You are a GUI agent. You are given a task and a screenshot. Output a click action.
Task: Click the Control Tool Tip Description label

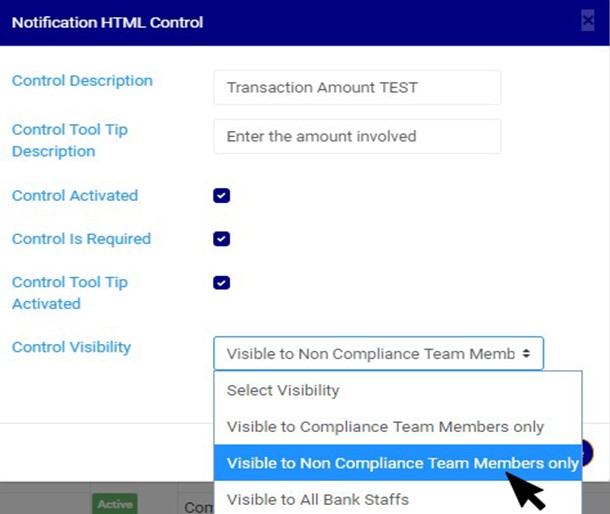(x=70, y=140)
